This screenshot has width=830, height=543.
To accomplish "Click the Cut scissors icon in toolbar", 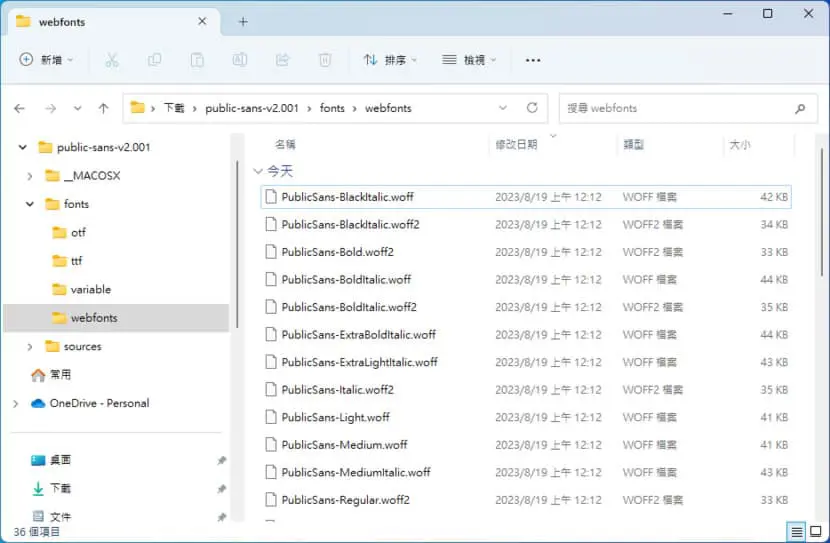I will [x=112, y=60].
